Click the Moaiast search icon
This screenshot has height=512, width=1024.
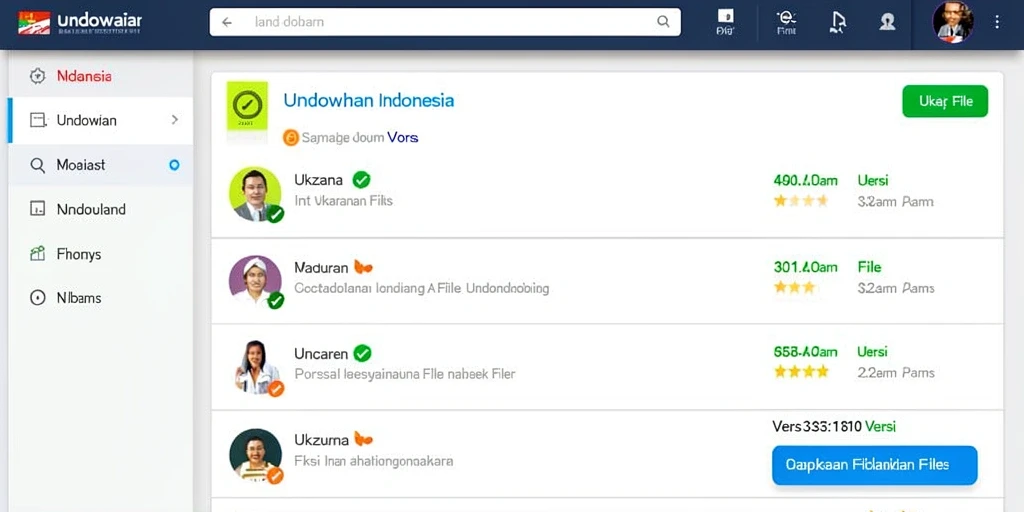click(x=38, y=165)
